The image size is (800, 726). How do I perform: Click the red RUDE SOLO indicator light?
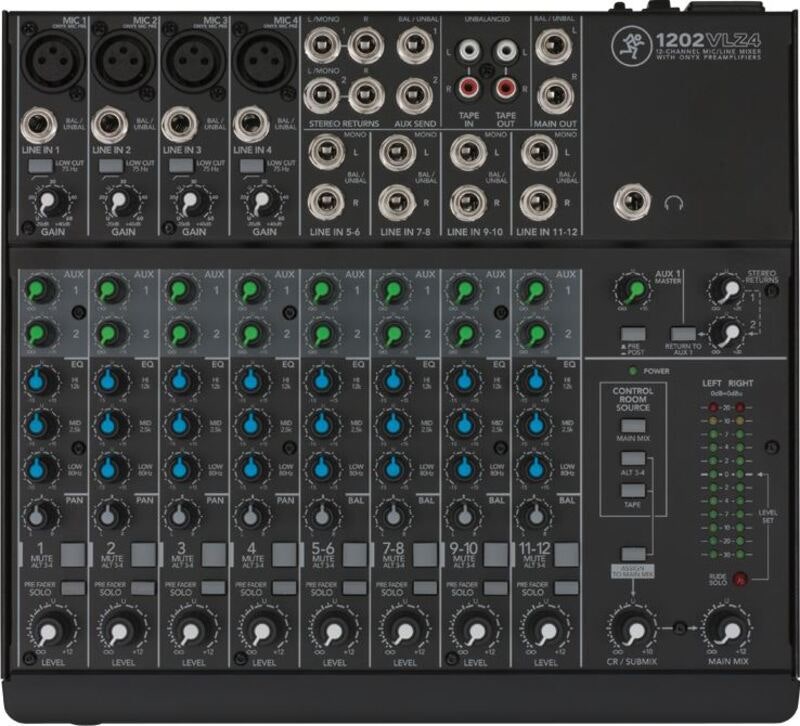pyautogui.click(x=741, y=578)
